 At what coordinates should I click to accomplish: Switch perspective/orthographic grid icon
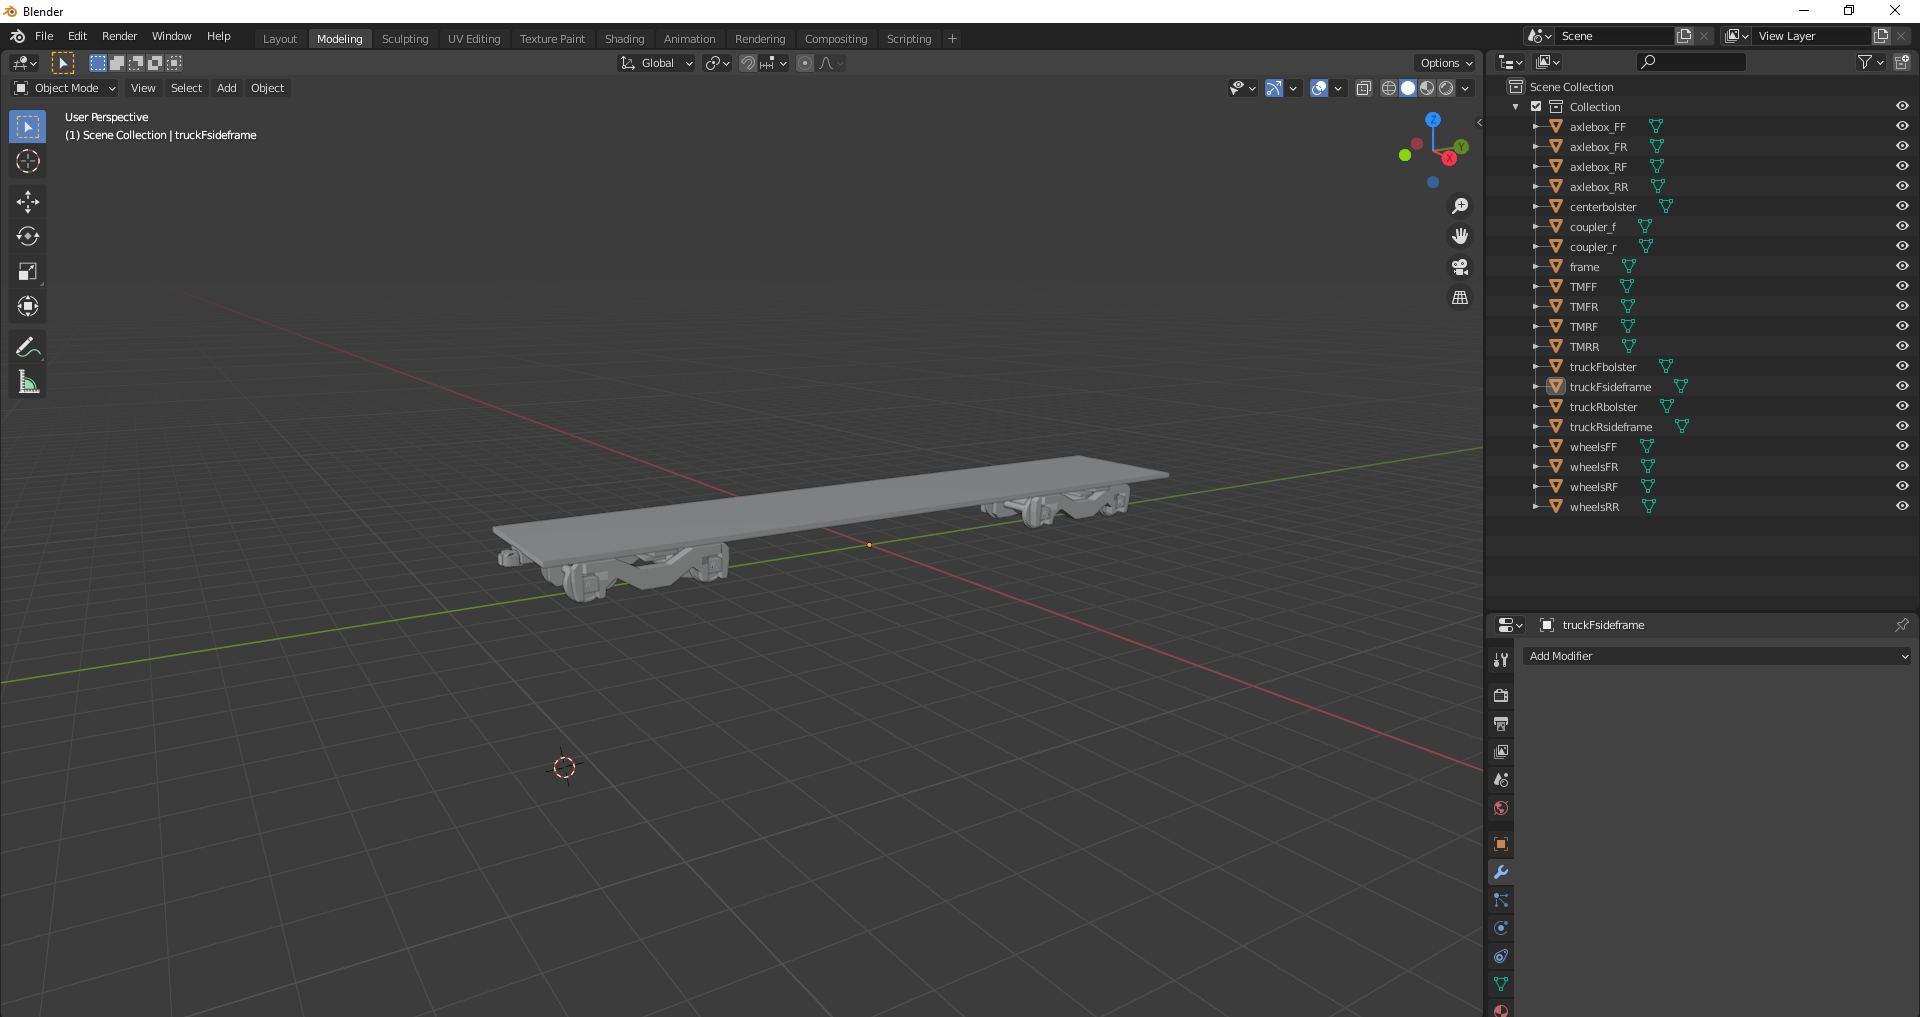tap(1460, 298)
